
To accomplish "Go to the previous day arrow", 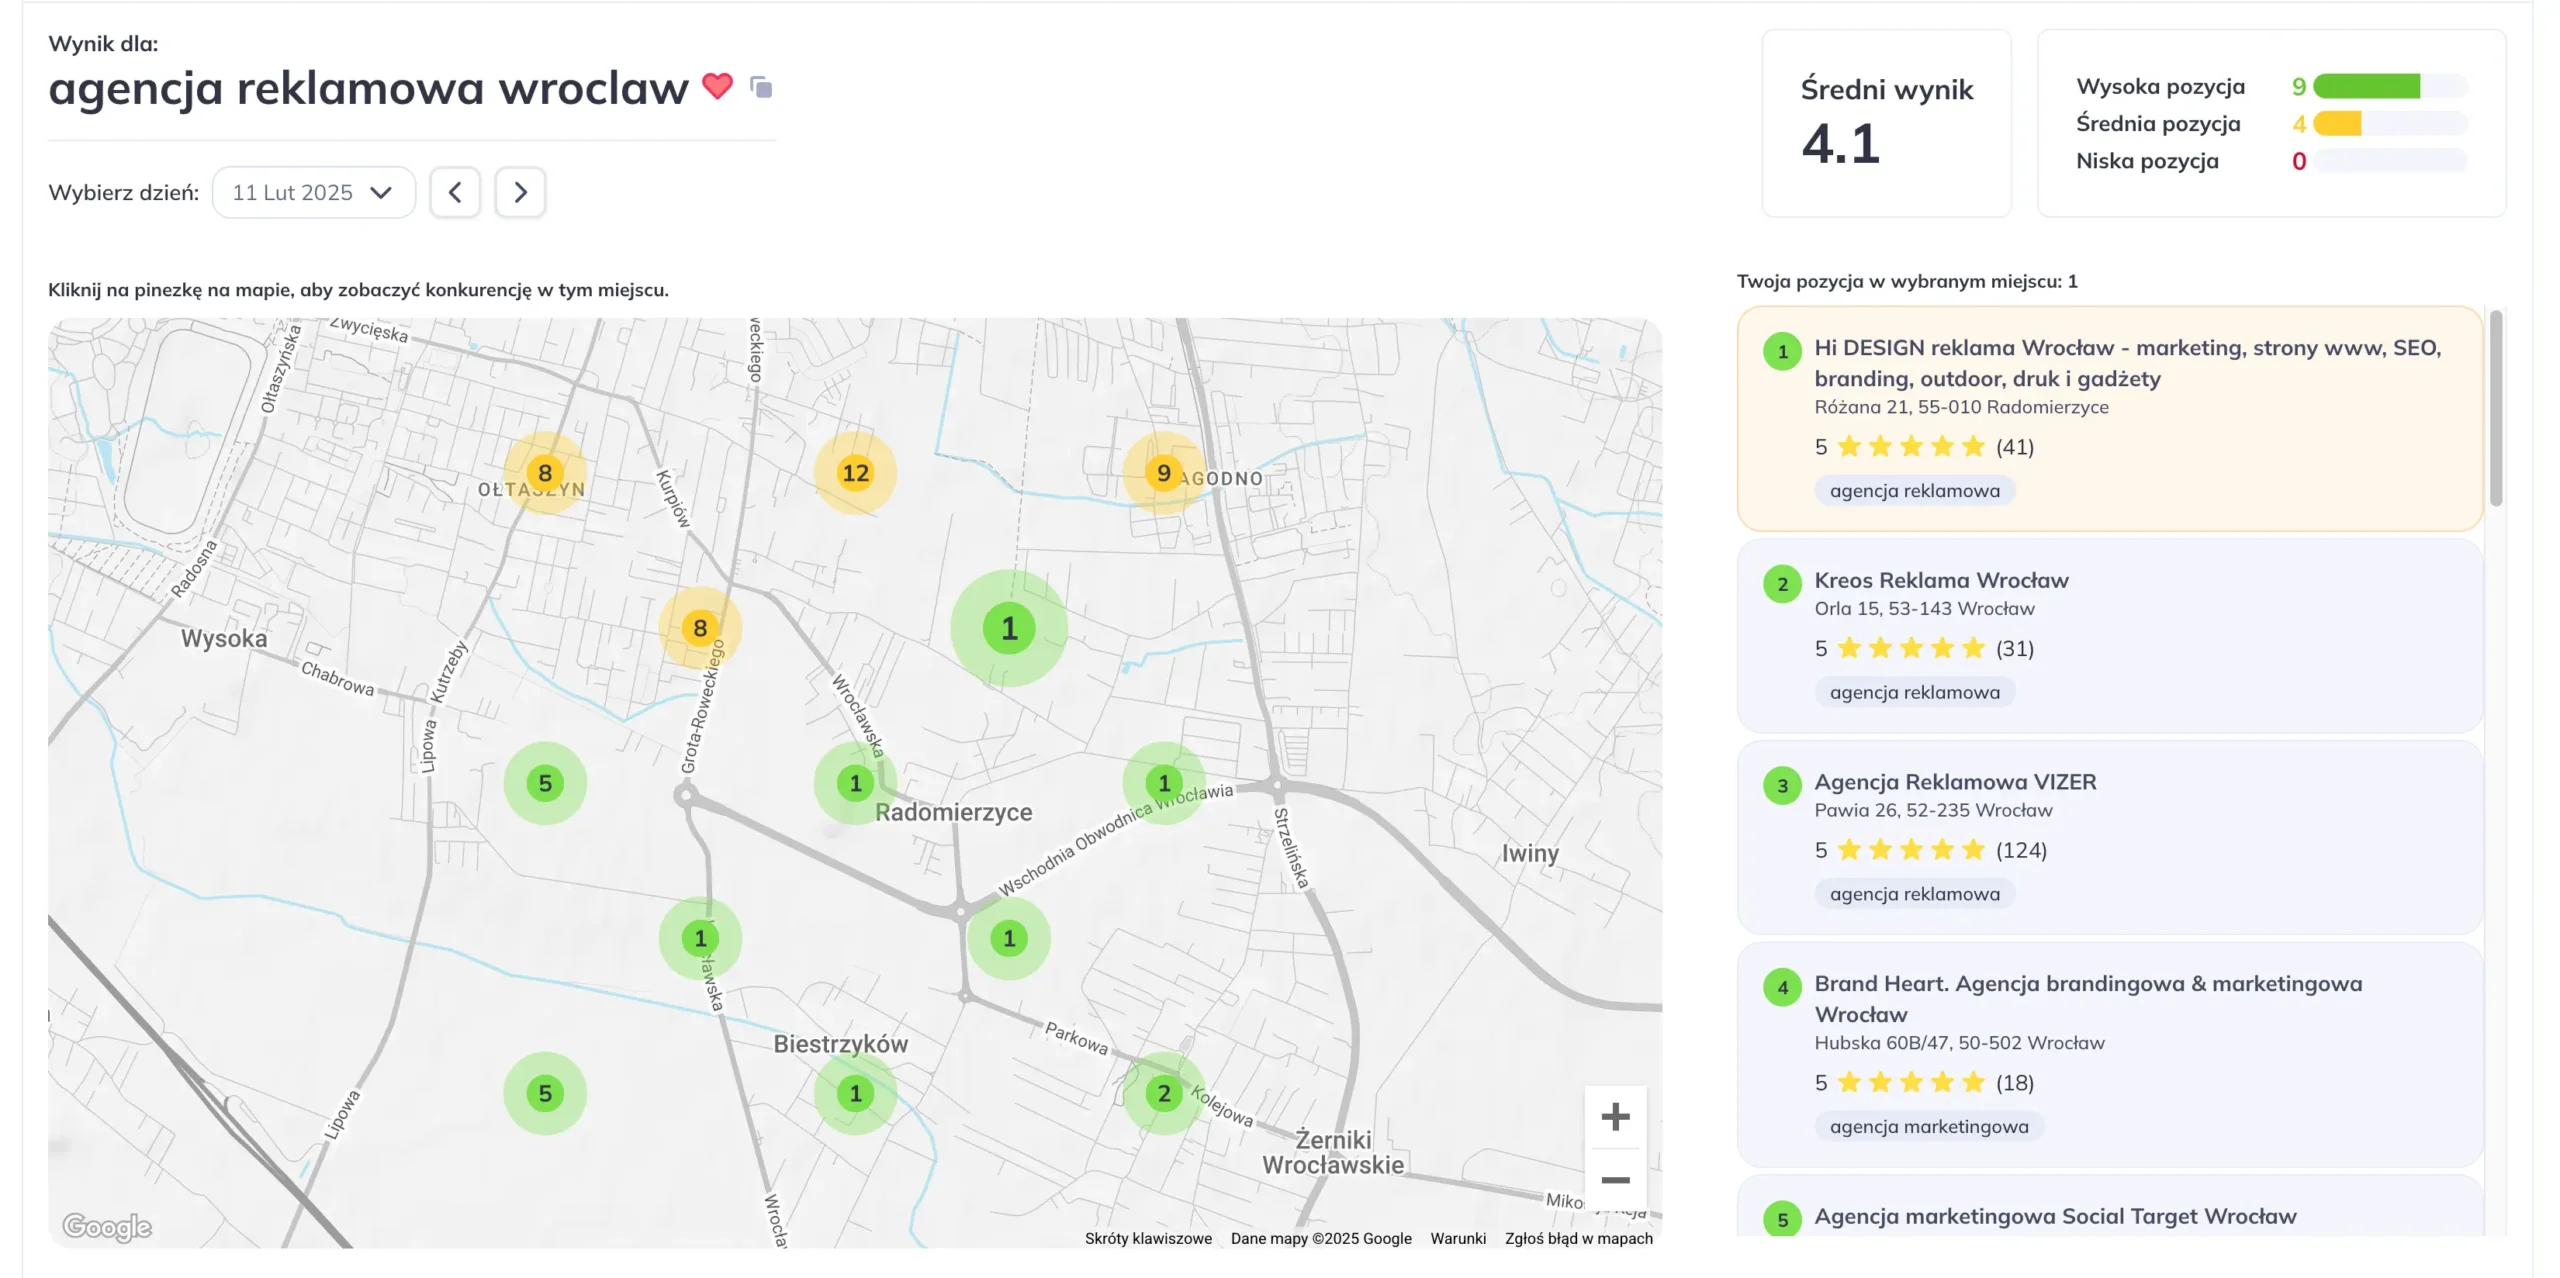I will (455, 192).
